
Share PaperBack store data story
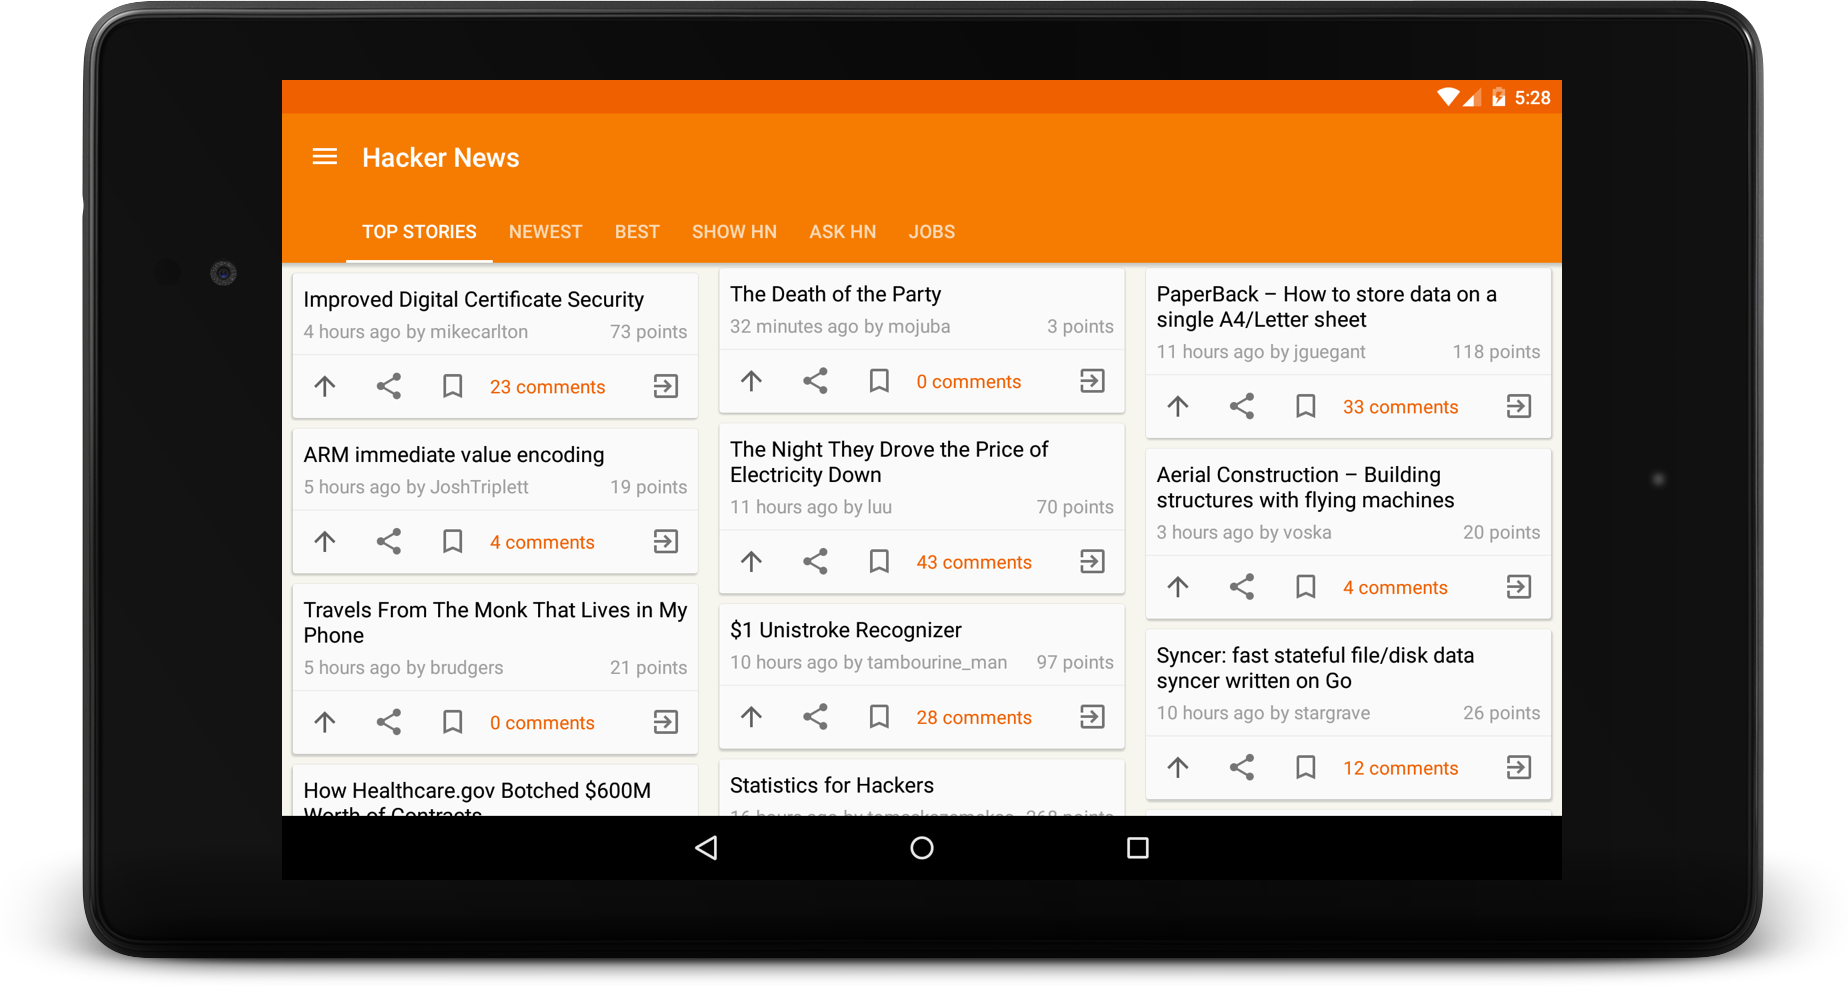tap(1242, 406)
